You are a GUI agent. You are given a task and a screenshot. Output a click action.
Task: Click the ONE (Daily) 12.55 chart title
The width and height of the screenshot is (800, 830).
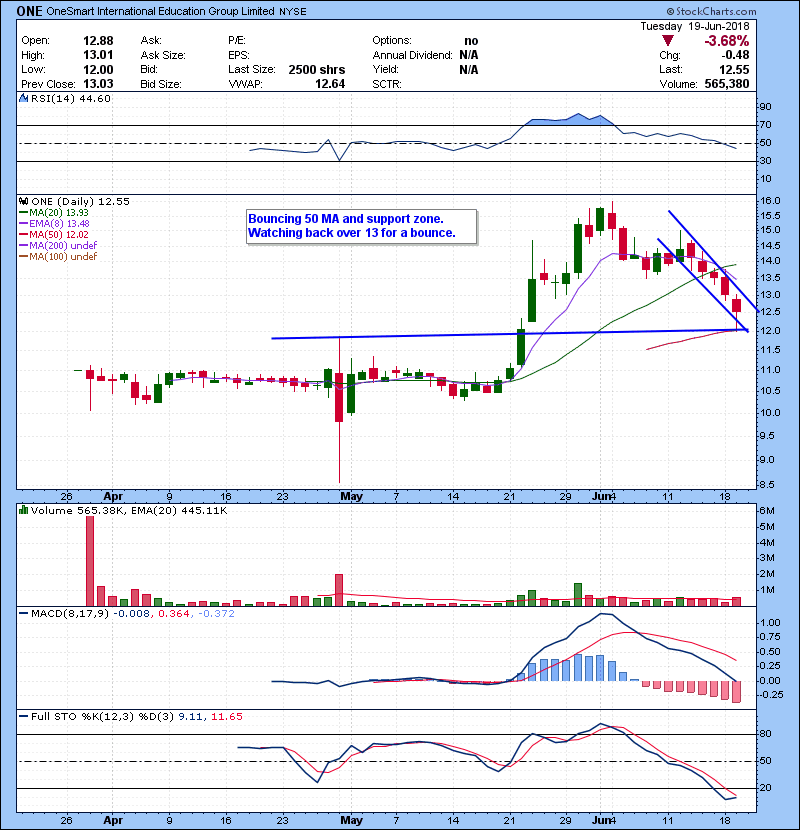(80, 201)
